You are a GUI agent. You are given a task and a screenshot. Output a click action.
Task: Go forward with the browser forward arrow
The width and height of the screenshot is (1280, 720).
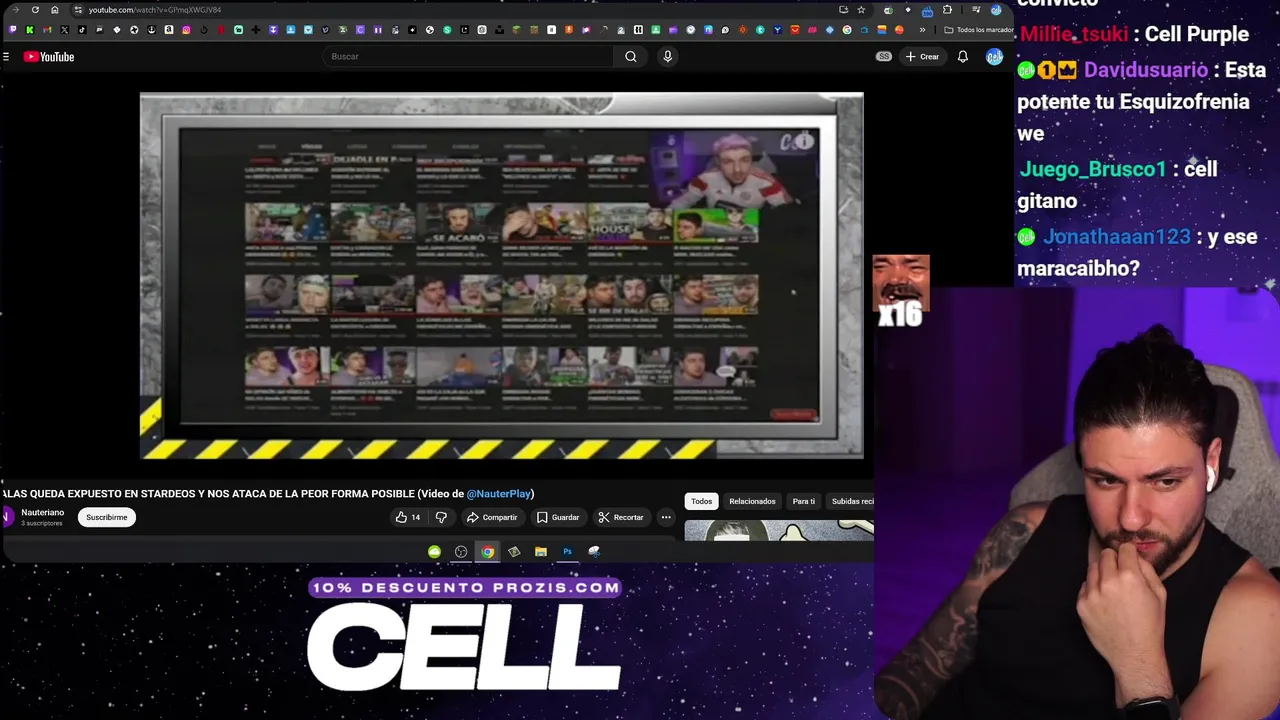tap(16, 10)
